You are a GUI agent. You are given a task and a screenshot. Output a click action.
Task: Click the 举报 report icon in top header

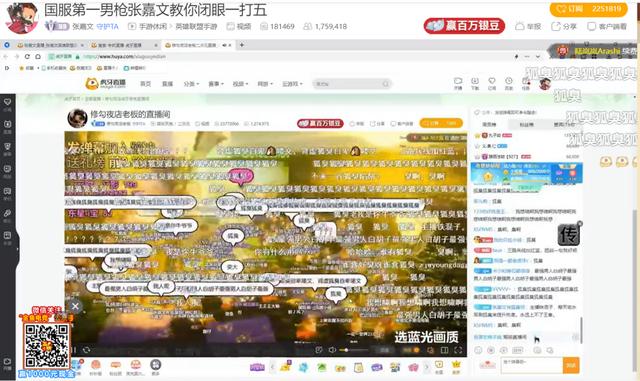click(528, 27)
